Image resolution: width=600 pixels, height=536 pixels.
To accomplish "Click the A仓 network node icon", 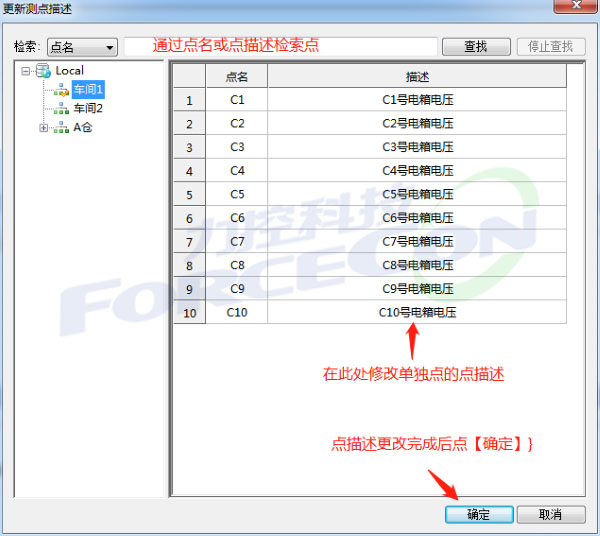I will 61,127.
